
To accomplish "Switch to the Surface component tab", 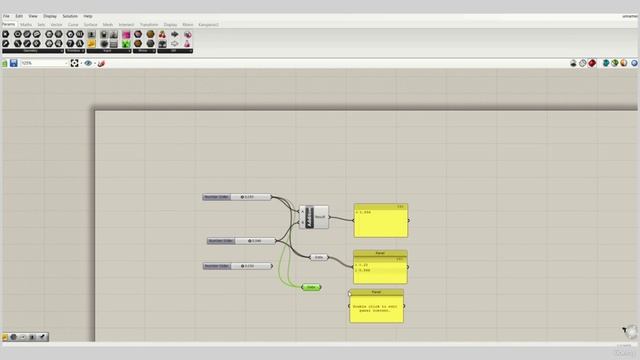I will pos(90,25).
